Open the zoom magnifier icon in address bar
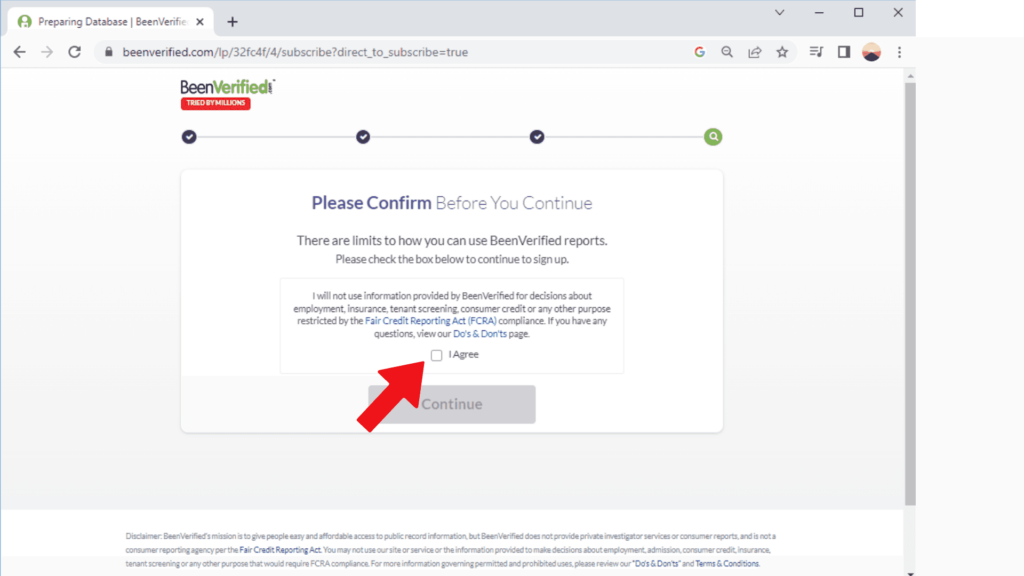 click(x=727, y=52)
